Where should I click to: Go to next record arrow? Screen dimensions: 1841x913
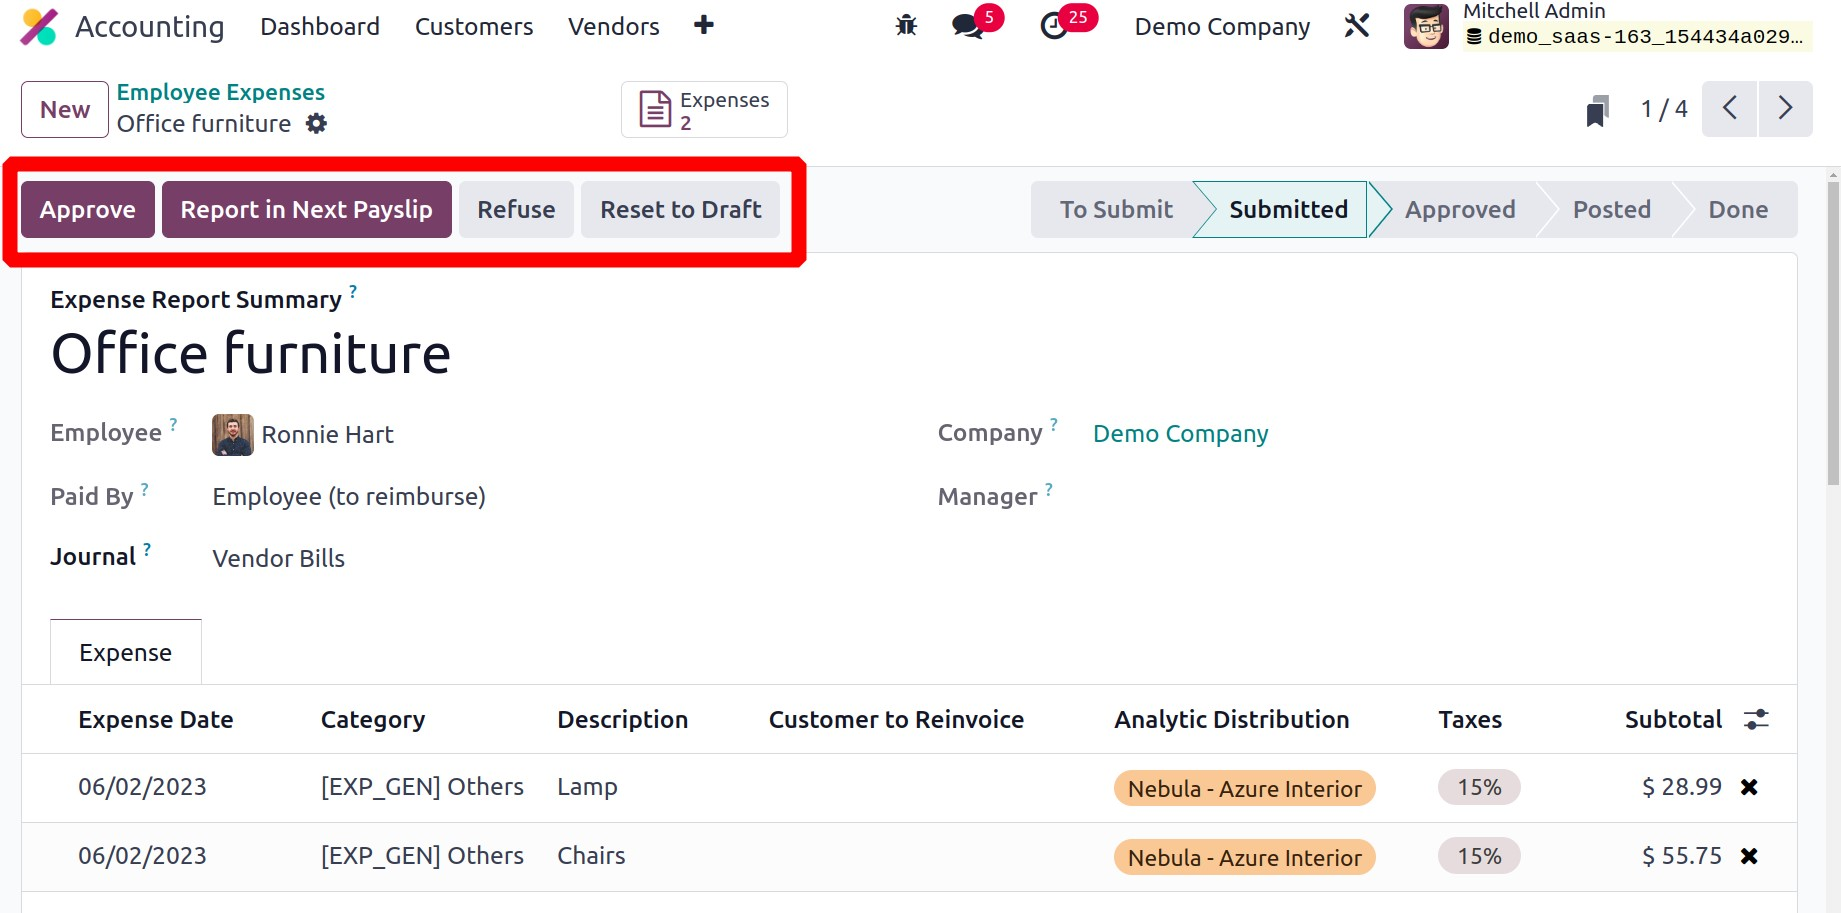coord(1785,108)
